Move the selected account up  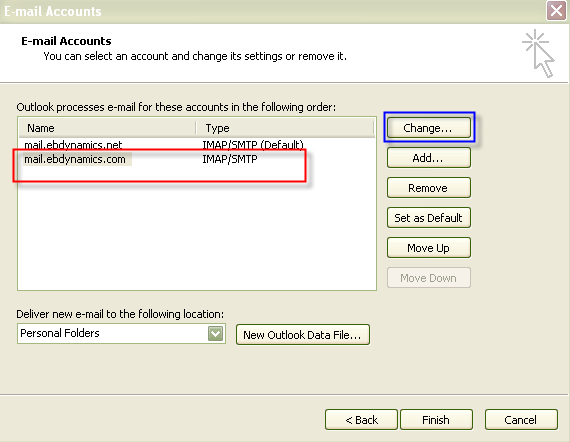429,248
